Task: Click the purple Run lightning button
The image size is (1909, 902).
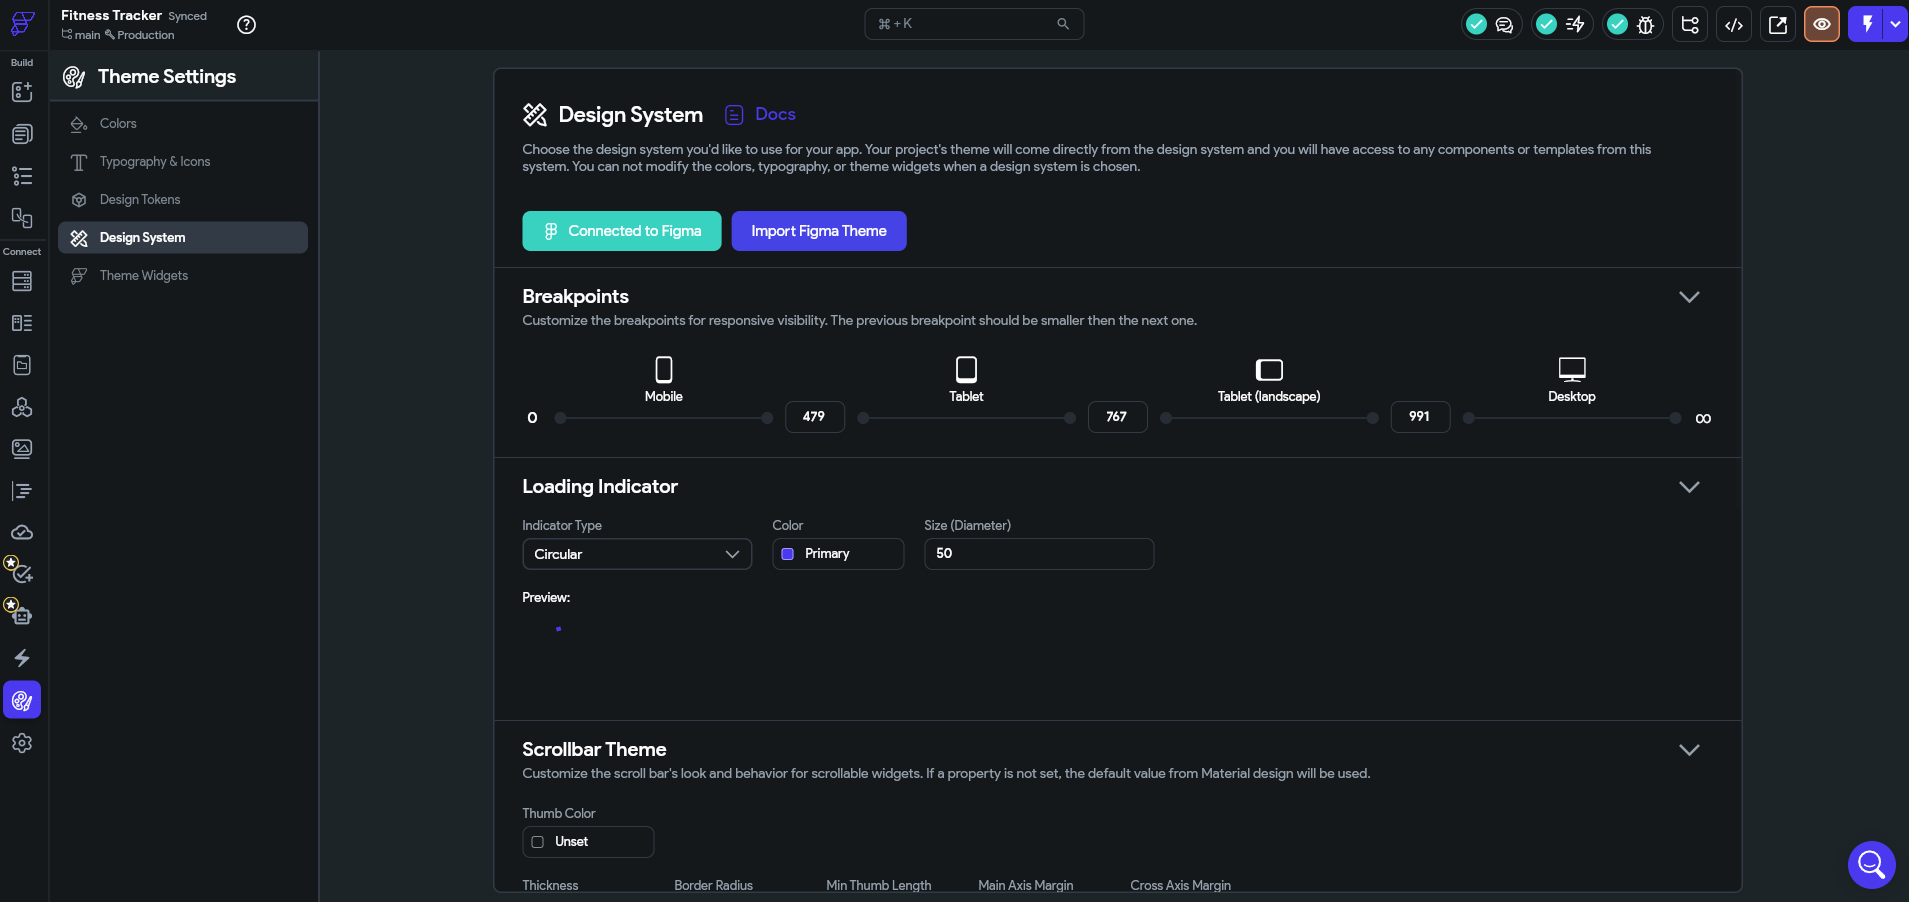Action: coord(1866,24)
